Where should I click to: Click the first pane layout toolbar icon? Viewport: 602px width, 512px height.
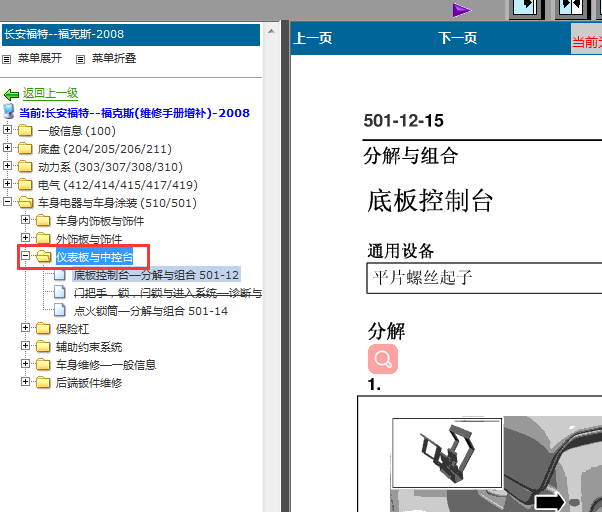[527, 9]
